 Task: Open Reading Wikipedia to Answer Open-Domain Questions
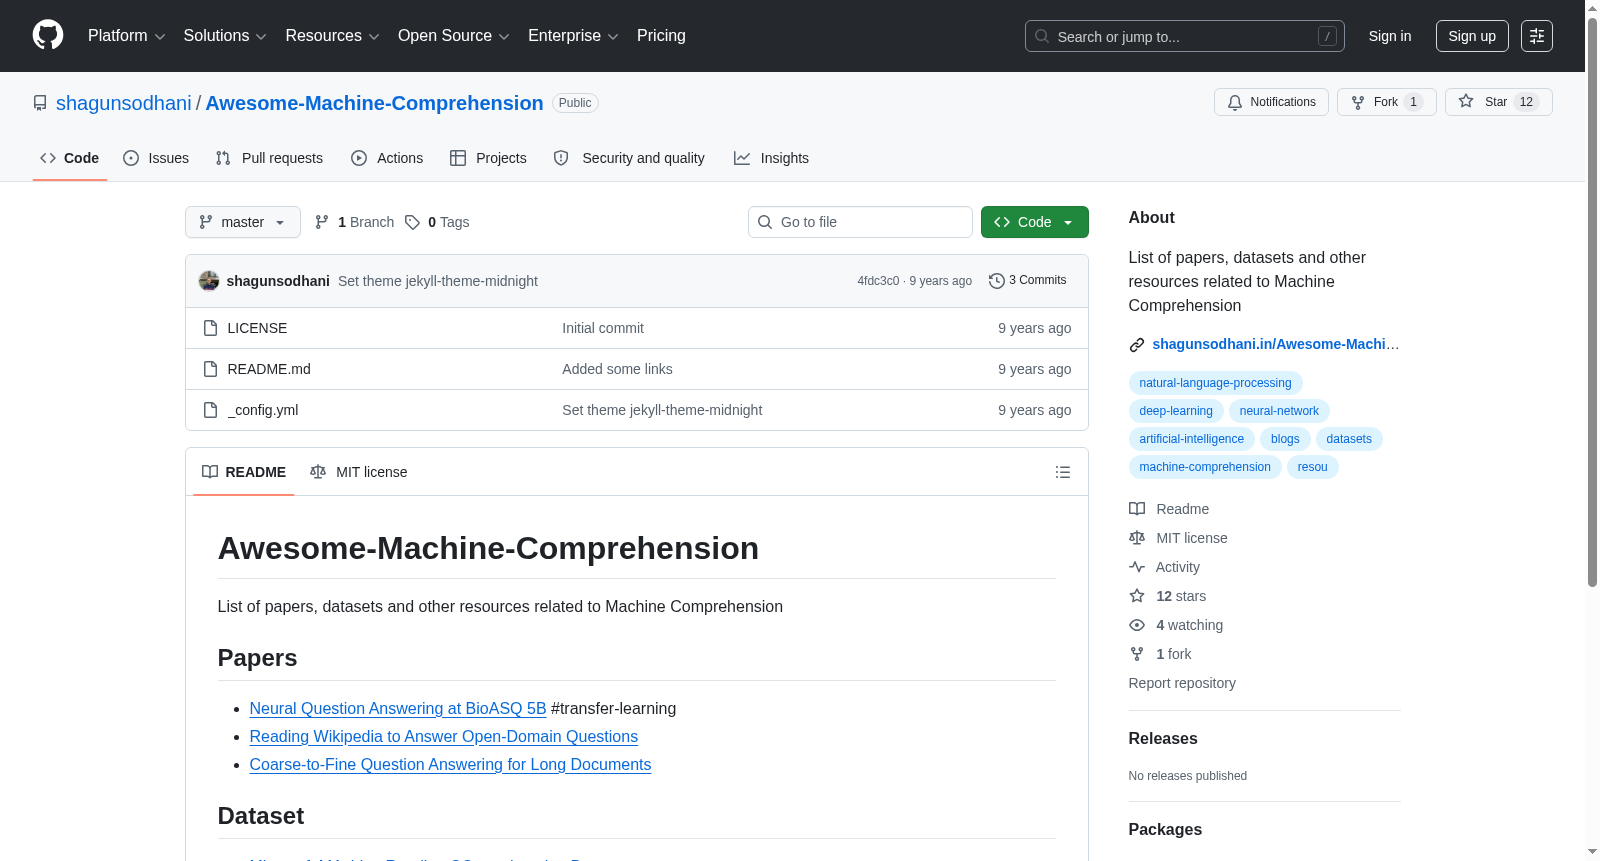click(x=444, y=736)
